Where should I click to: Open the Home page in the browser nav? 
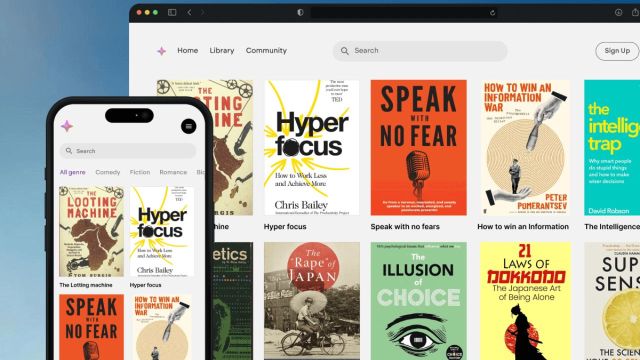(x=187, y=51)
